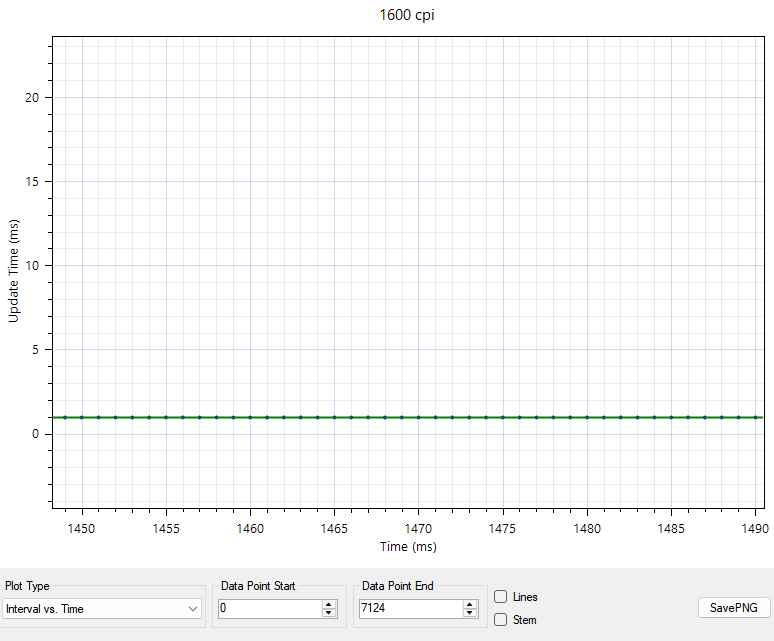The width and height of the screenshot is (774, 641).
Task: Enable the Lines checkbox
Action: pyautogui.click(x=500, y=597)
